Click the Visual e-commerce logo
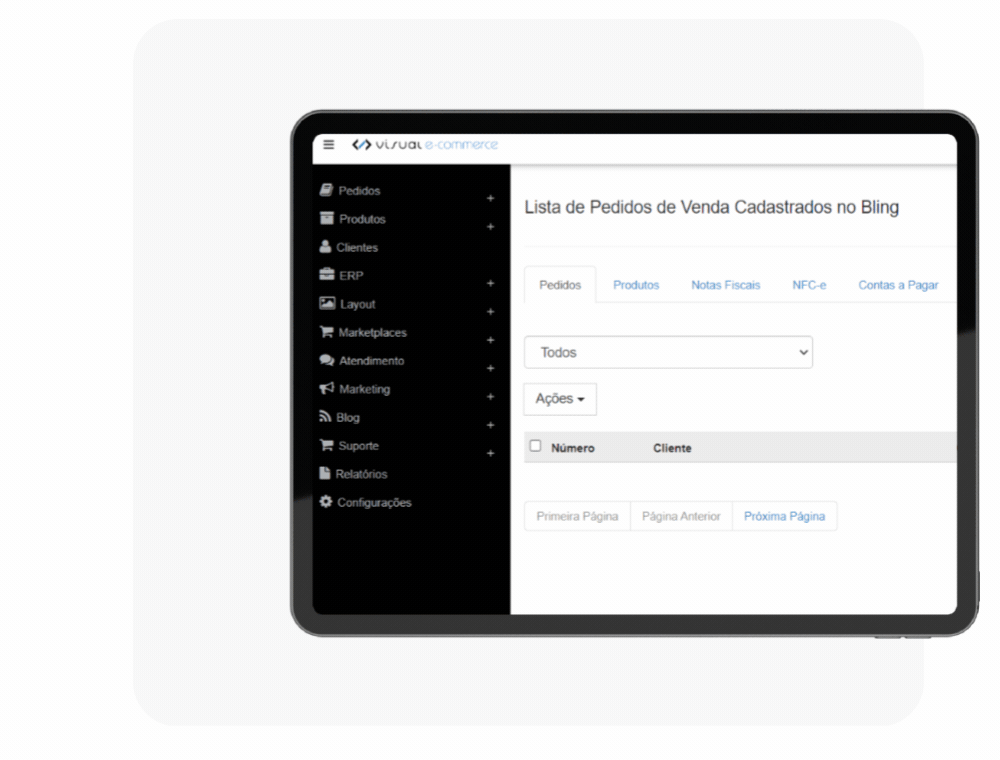The image size is (1000, 760). tap(424, 146)
